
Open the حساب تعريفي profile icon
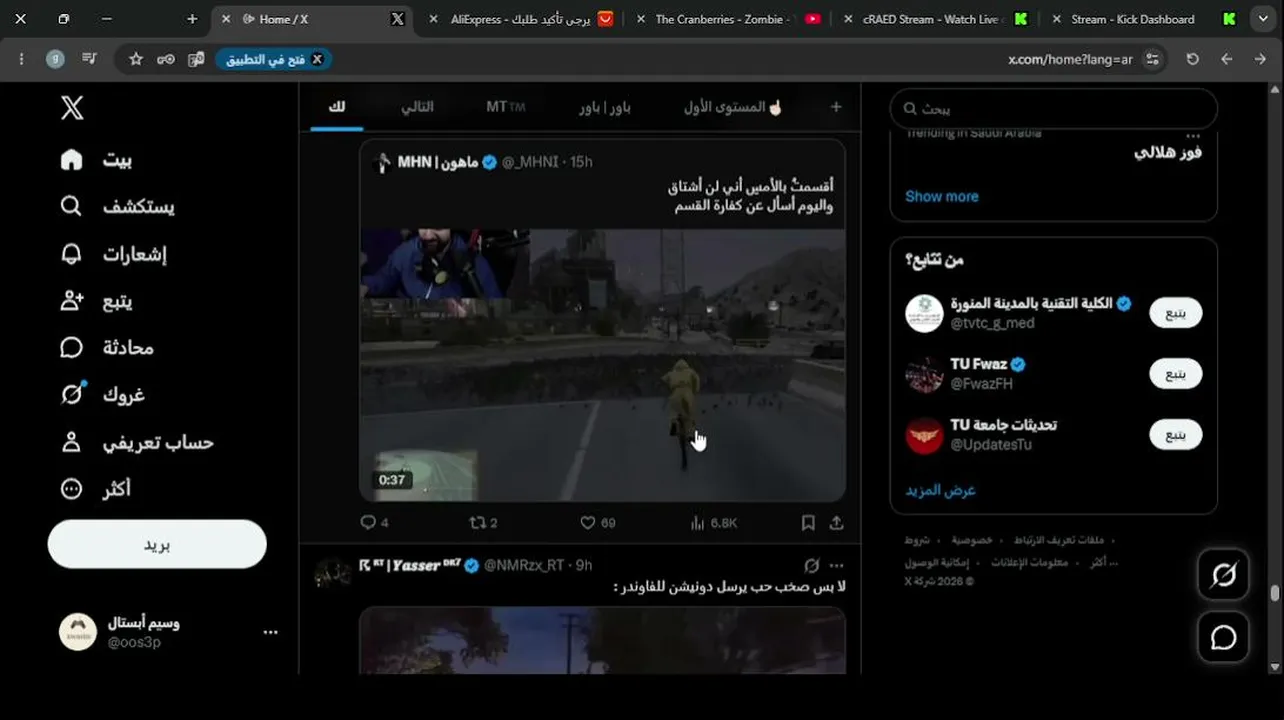pyautogui.click(x=71, y=442)
